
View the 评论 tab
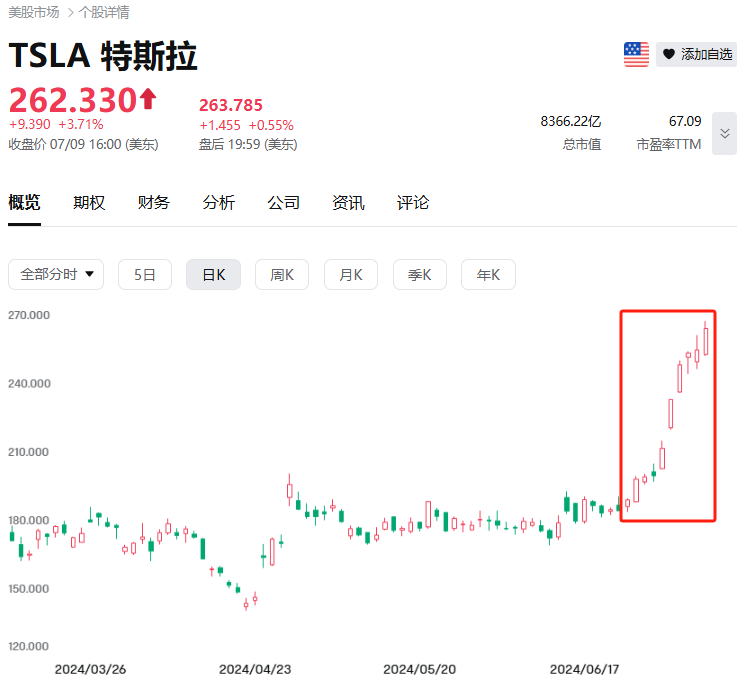click(413, 202)
